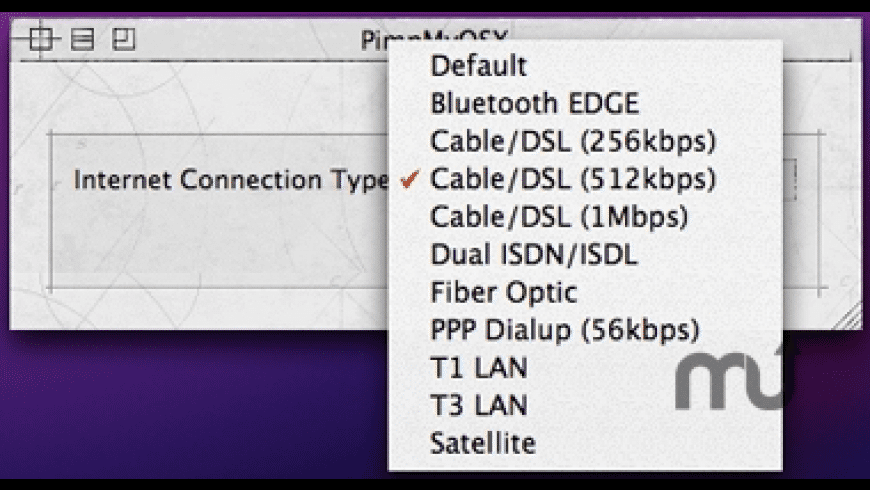Select Cable/DSL (256kbps) option
The image size is (870, 490).
[x=573, y=142]
